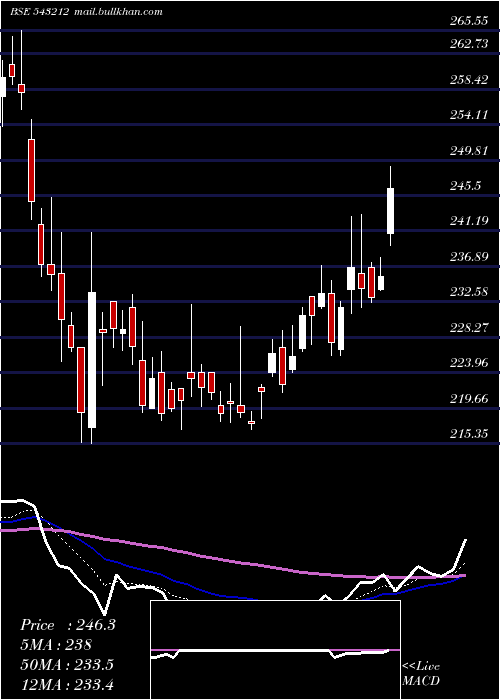Click the 265.55 price level label
The width and height of the screenshot is (500, 700).
tap(469, 21)
